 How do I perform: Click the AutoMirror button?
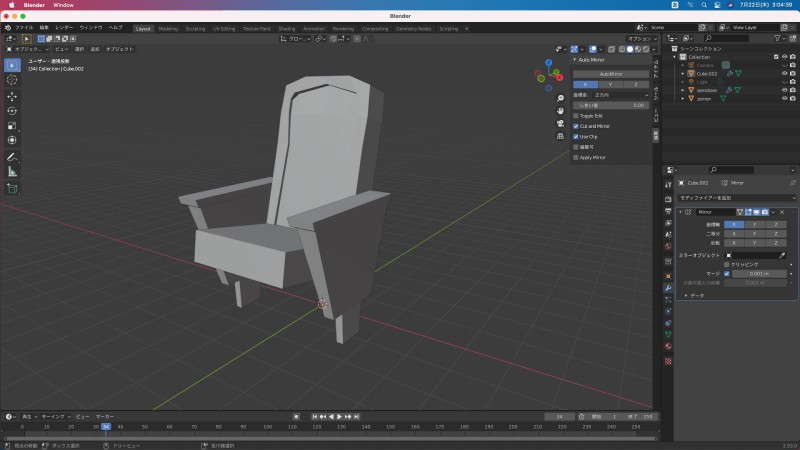click(610, 74)
